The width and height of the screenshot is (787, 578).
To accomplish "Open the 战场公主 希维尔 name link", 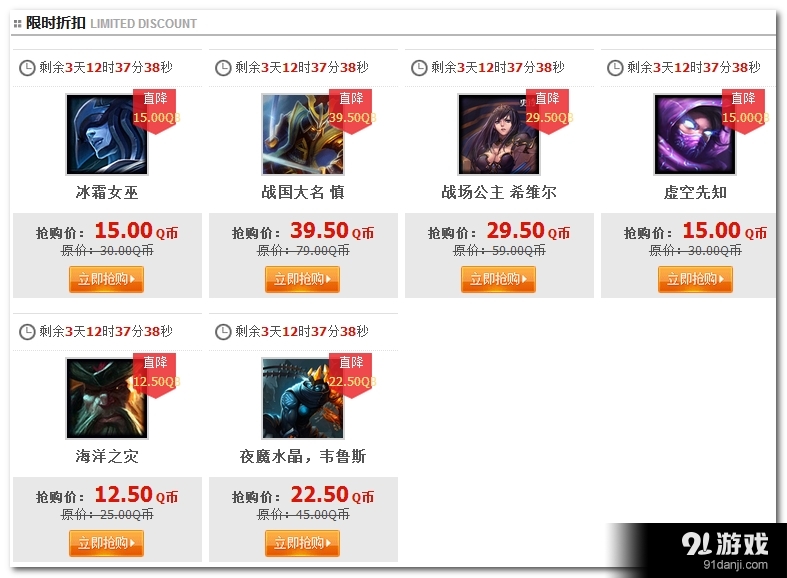I will click(x=499, y=192).
